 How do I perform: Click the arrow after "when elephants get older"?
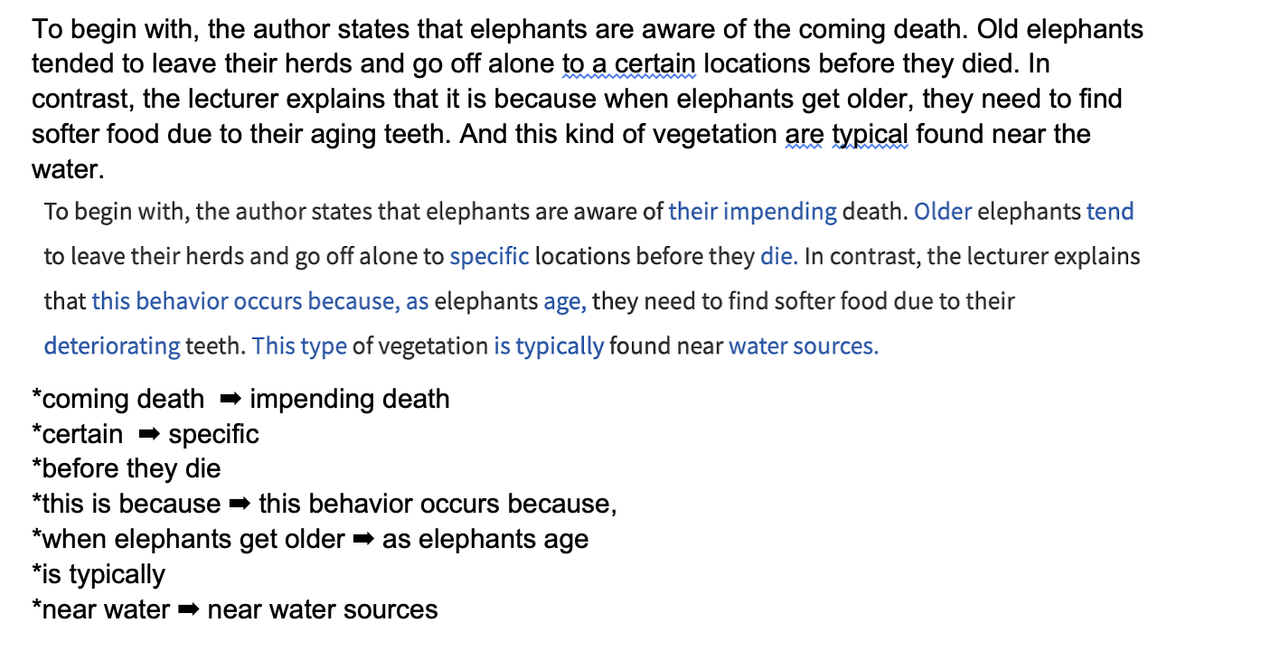coord(363,540)
